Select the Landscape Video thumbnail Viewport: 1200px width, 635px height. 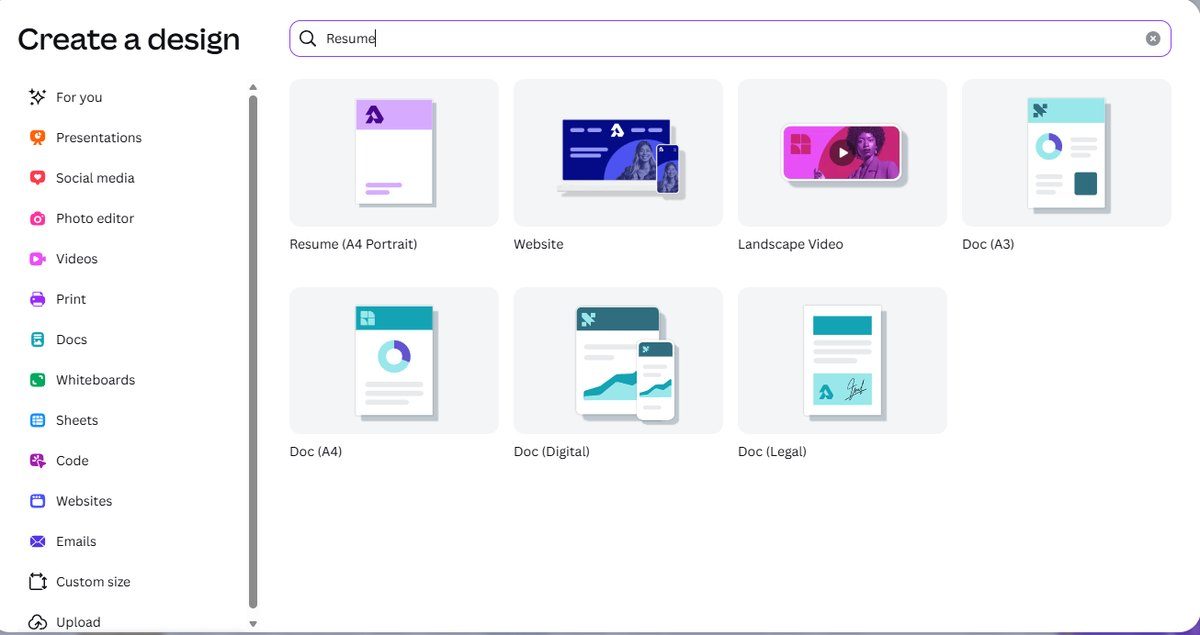[842, 153]
